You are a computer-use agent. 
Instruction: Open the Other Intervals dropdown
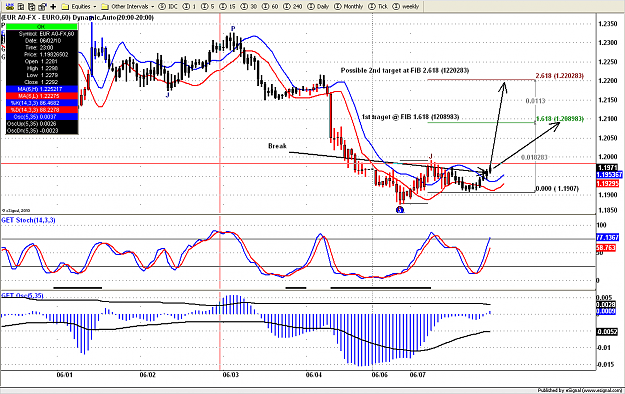point(127,6)
